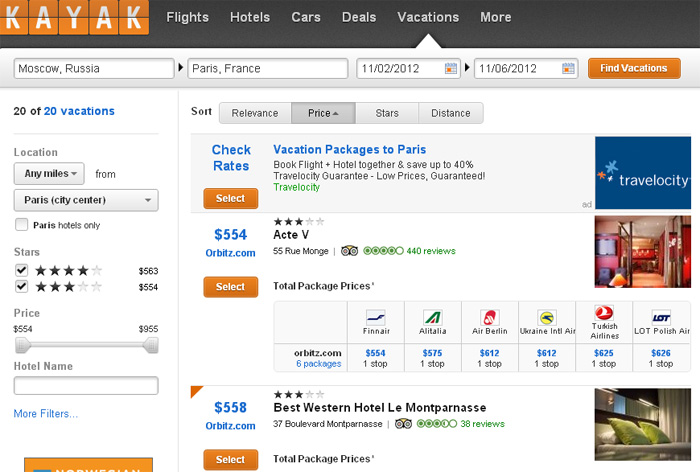The width and height of the screenshot is (700, 472).
Task: Click the $626 LOT Polish Air price
Action: pyautogui.click(x=661, y=353)
